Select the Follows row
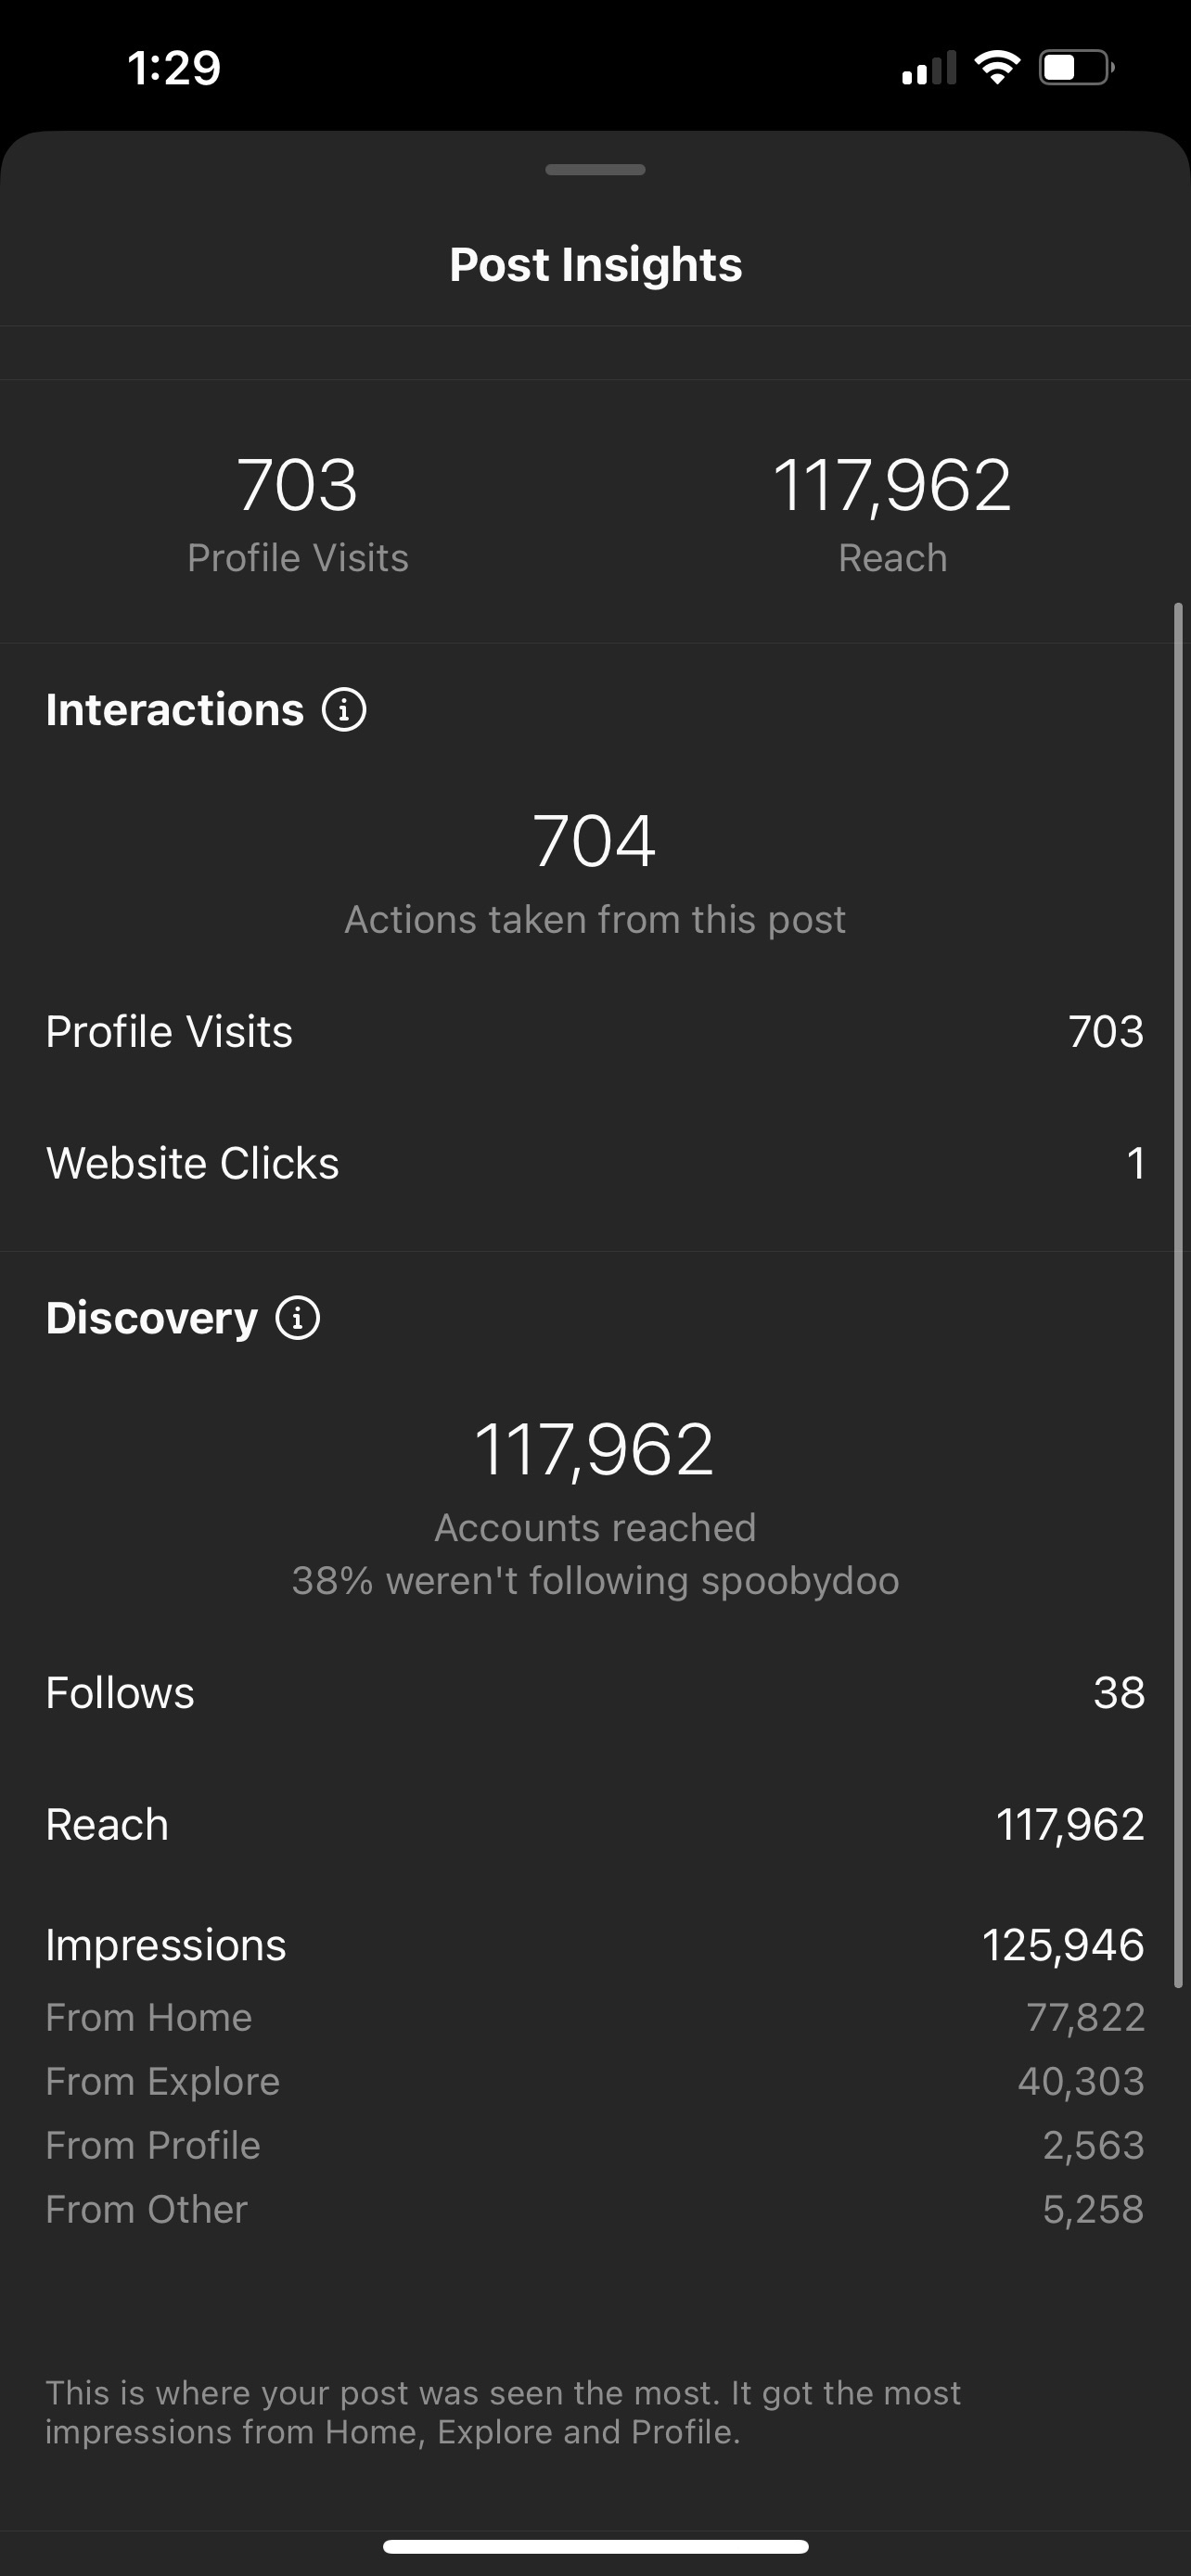 click(595, 1693)
